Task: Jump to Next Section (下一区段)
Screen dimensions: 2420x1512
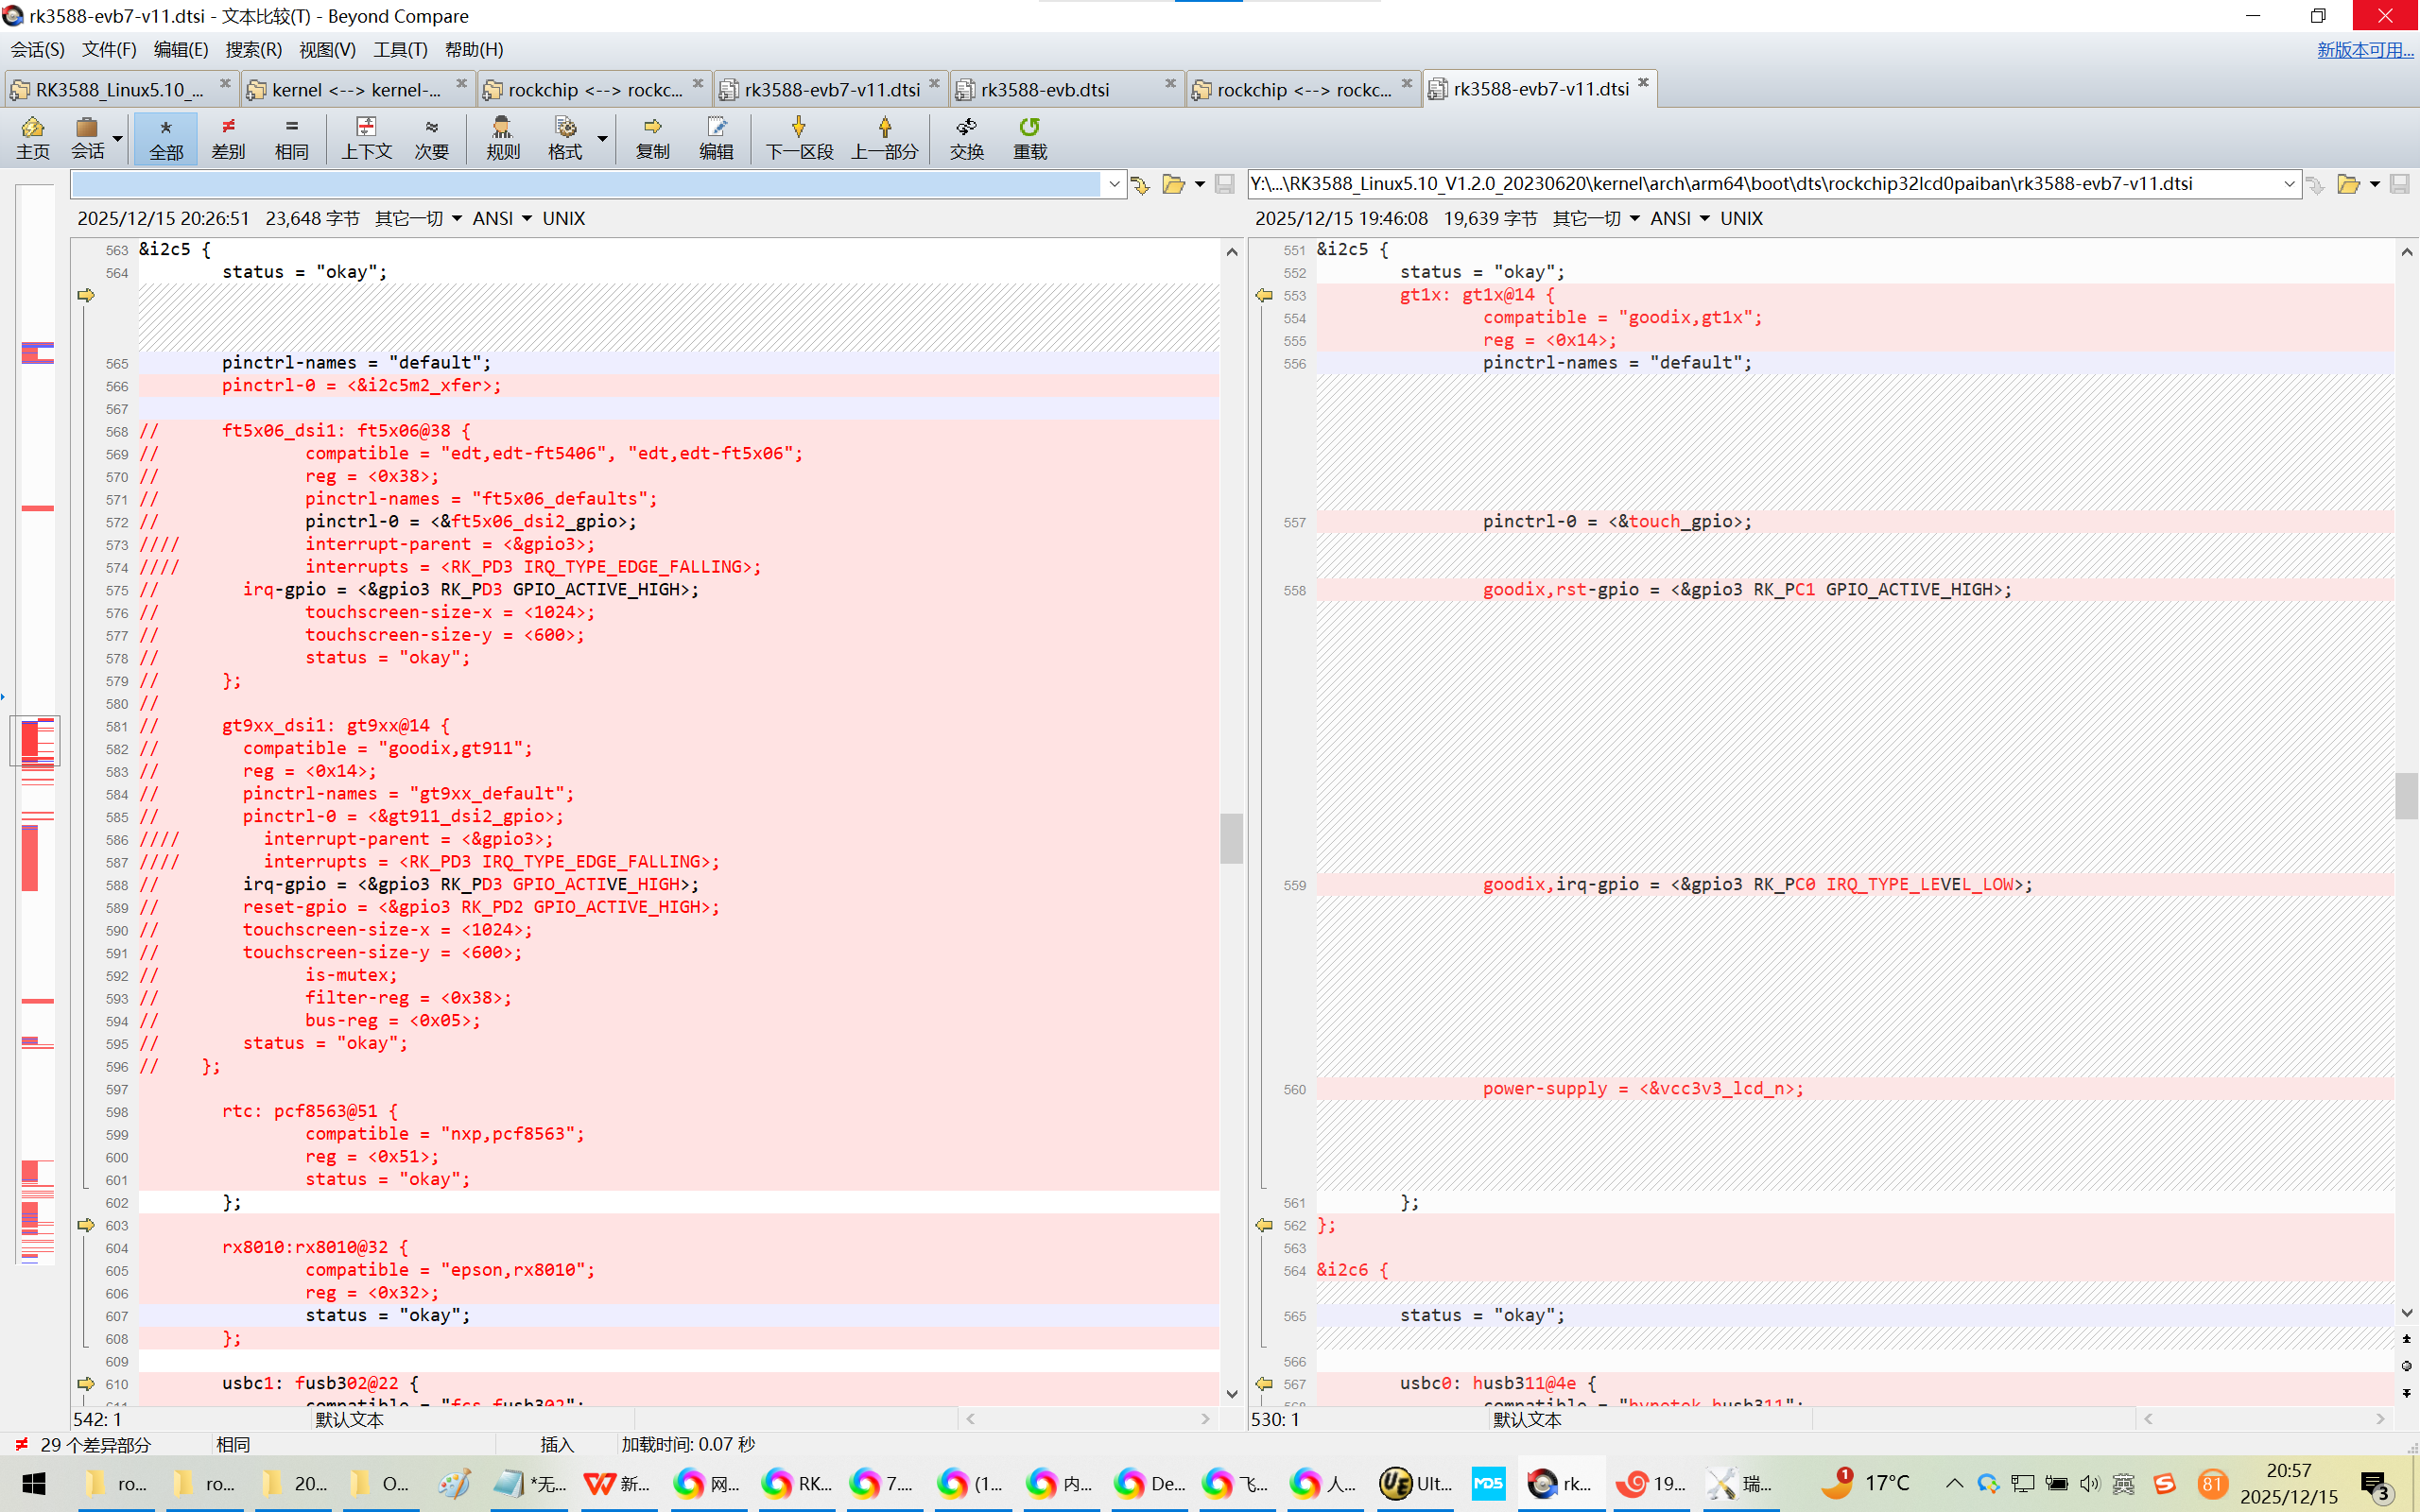Action: coord(798,137)
